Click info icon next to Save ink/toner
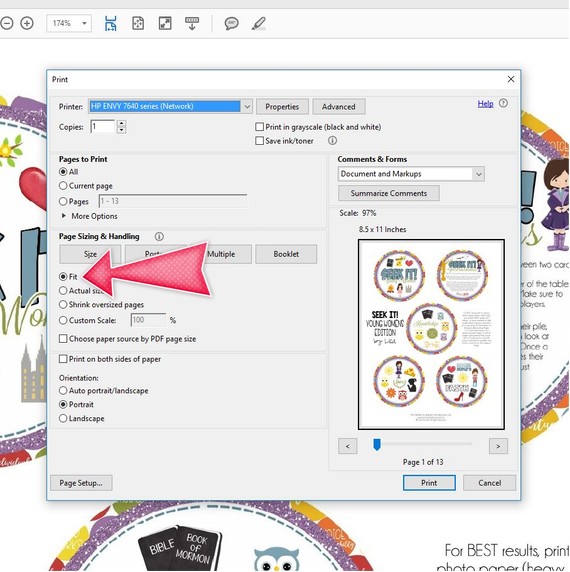Screen dimensions: 570x572 [332, 140]
